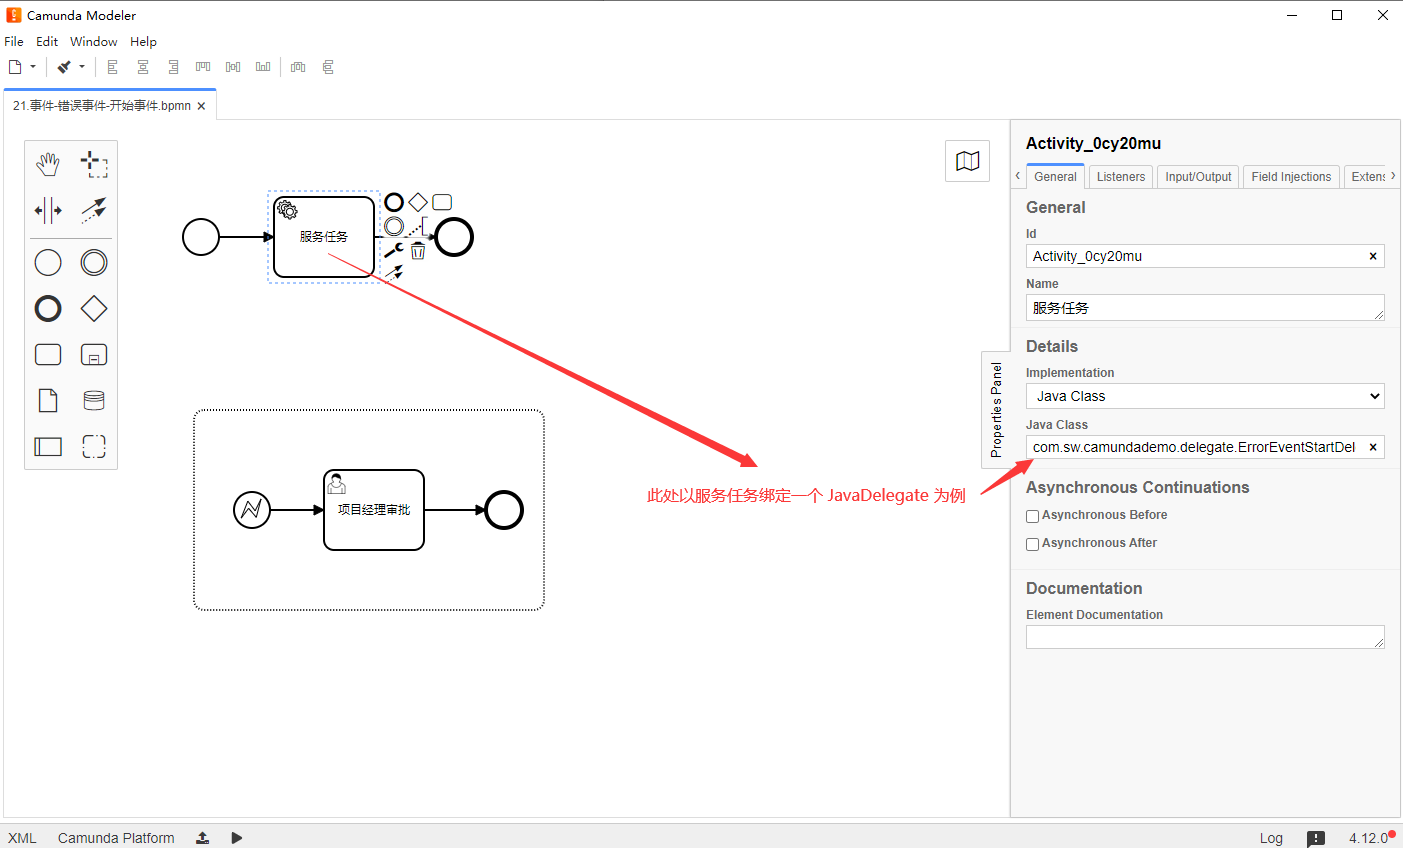Enable Asynchronous Before checkbox
This screenshot has height=848, width=1403.
(1032, 516)
